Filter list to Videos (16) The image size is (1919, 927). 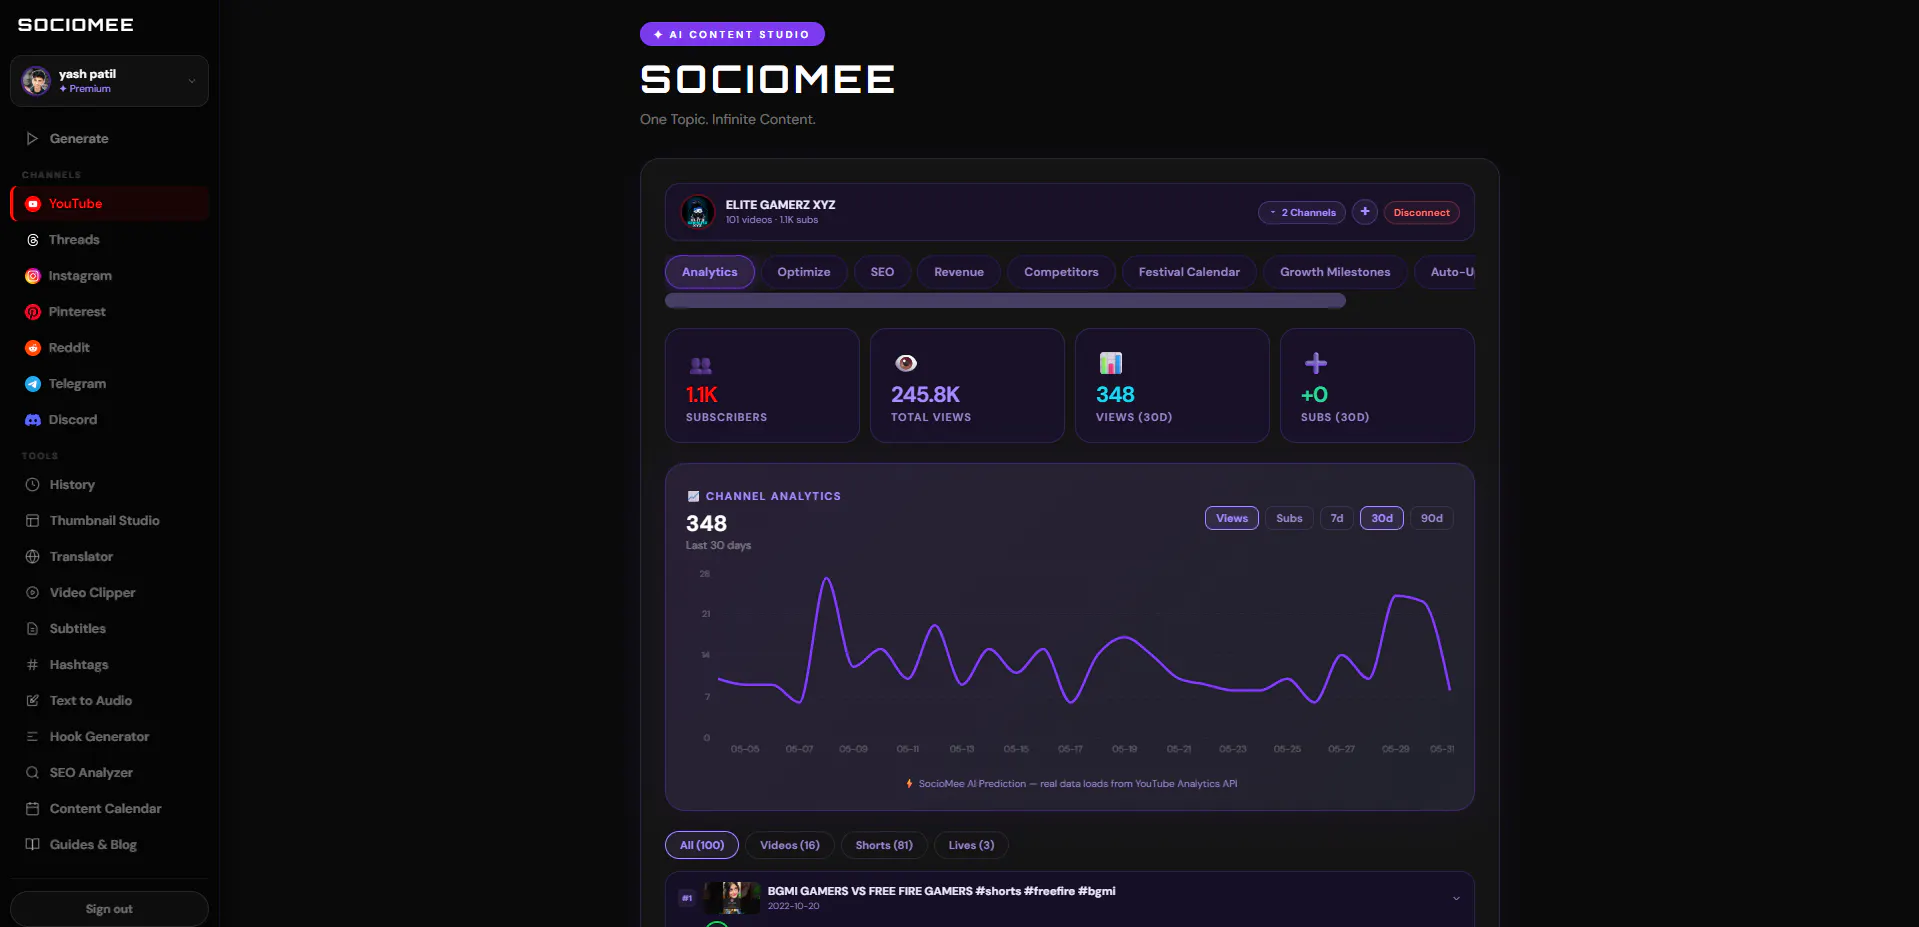(x=789, y=845)
